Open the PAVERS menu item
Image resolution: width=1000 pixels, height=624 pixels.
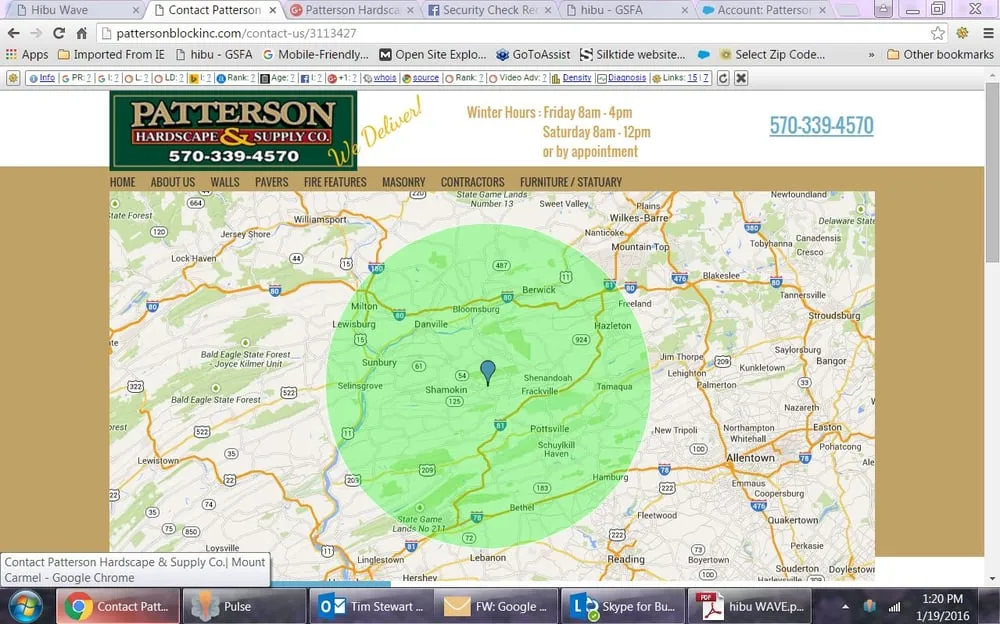click(271, 182)
